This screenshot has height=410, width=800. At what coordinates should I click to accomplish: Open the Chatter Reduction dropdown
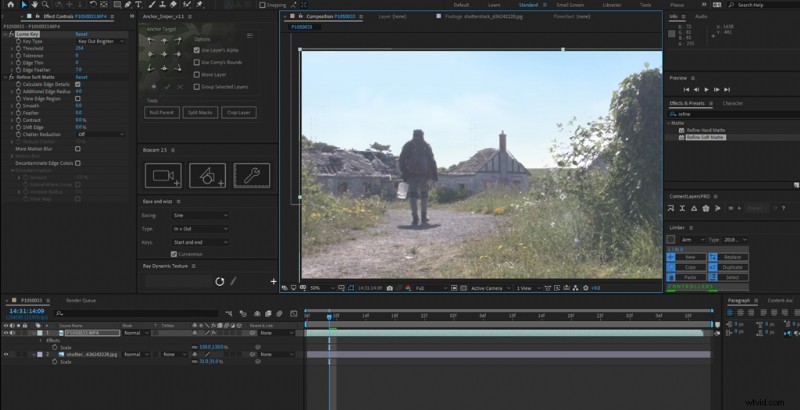pos(101,134)
